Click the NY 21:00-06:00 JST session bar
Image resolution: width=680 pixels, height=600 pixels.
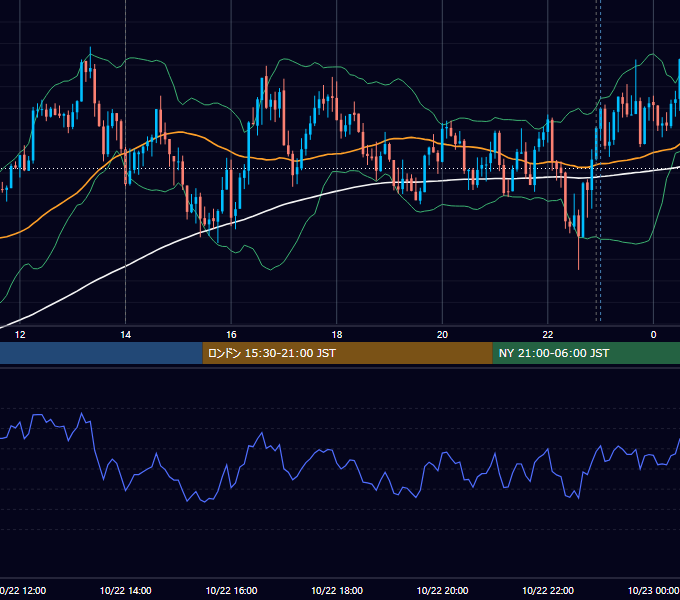586,353
